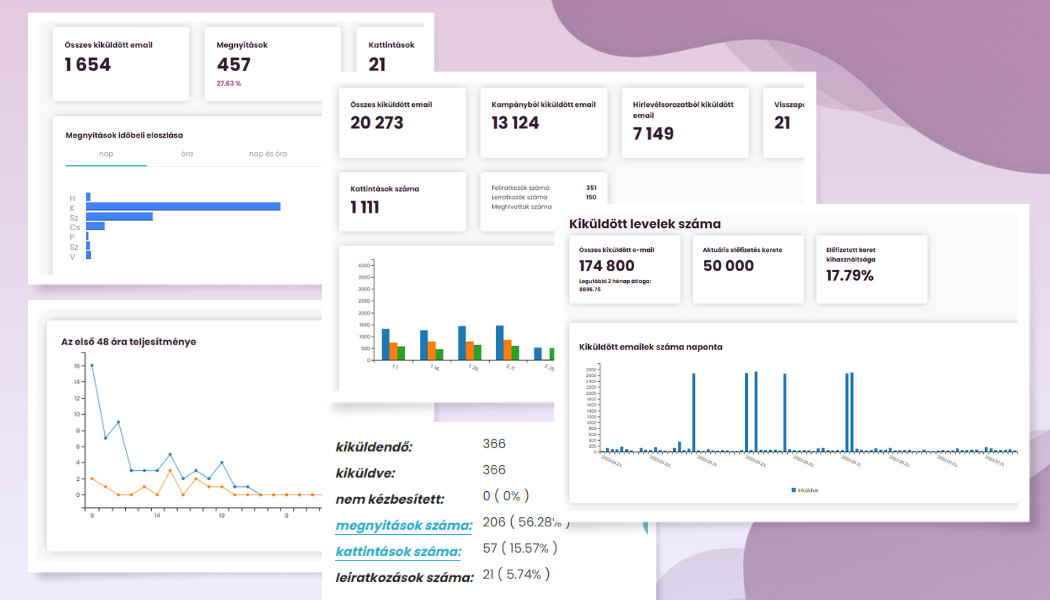Click 'Aktuális előfizetés kerete' label
The width and height of the screenshot is (1050, 600).
pos(742,250)
